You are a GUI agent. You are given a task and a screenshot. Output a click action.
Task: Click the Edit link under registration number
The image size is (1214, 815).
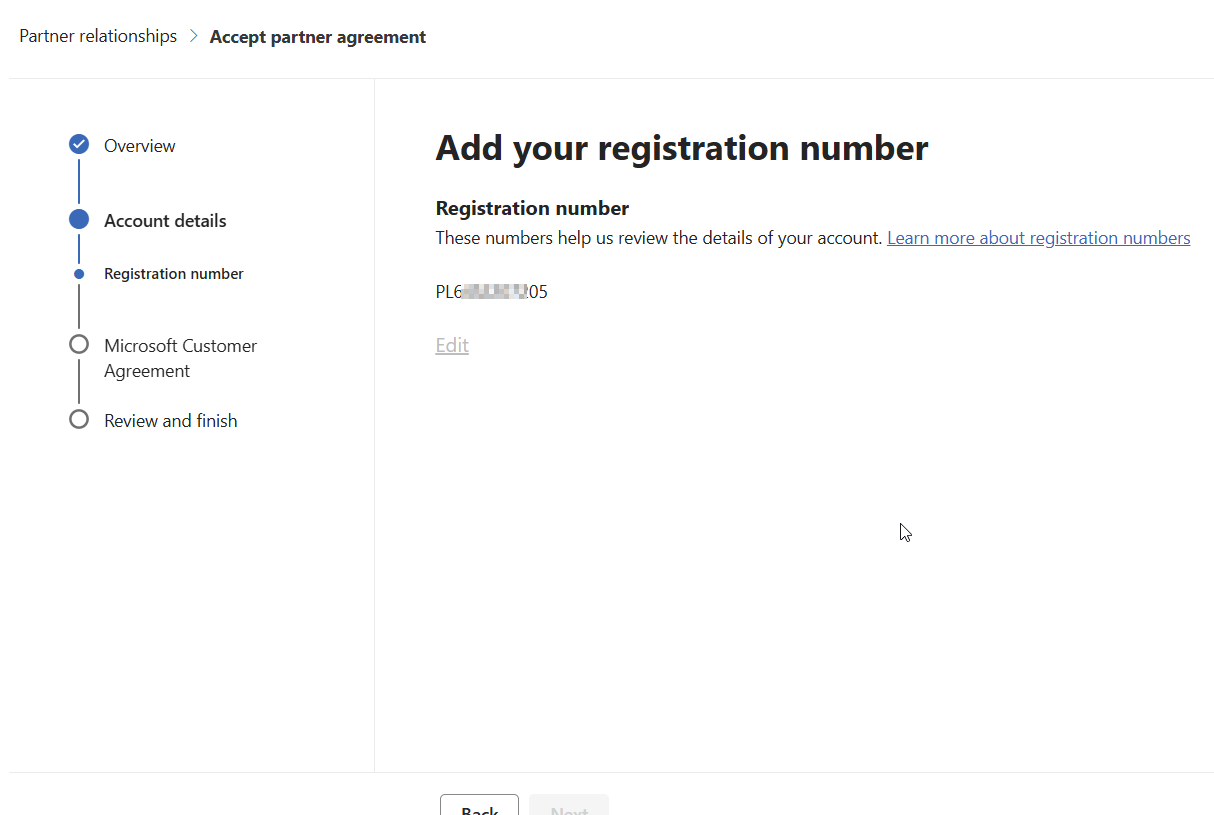[x=452, y=345]
